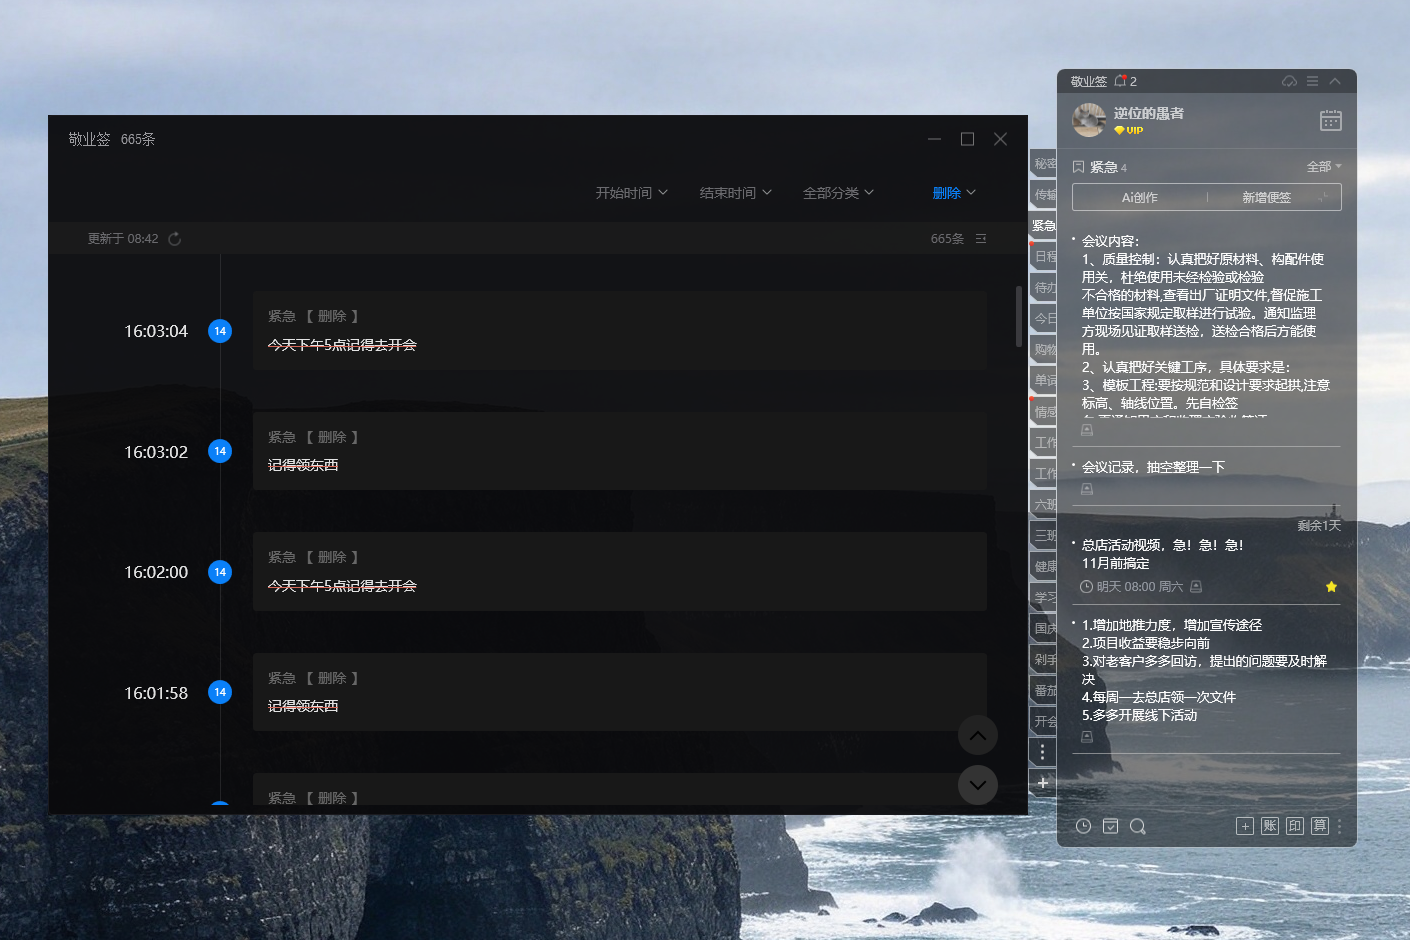The image size is (1410, 940).
Task: Click the 16:03:02 timeline marker circle
Action: coord(220,451)
